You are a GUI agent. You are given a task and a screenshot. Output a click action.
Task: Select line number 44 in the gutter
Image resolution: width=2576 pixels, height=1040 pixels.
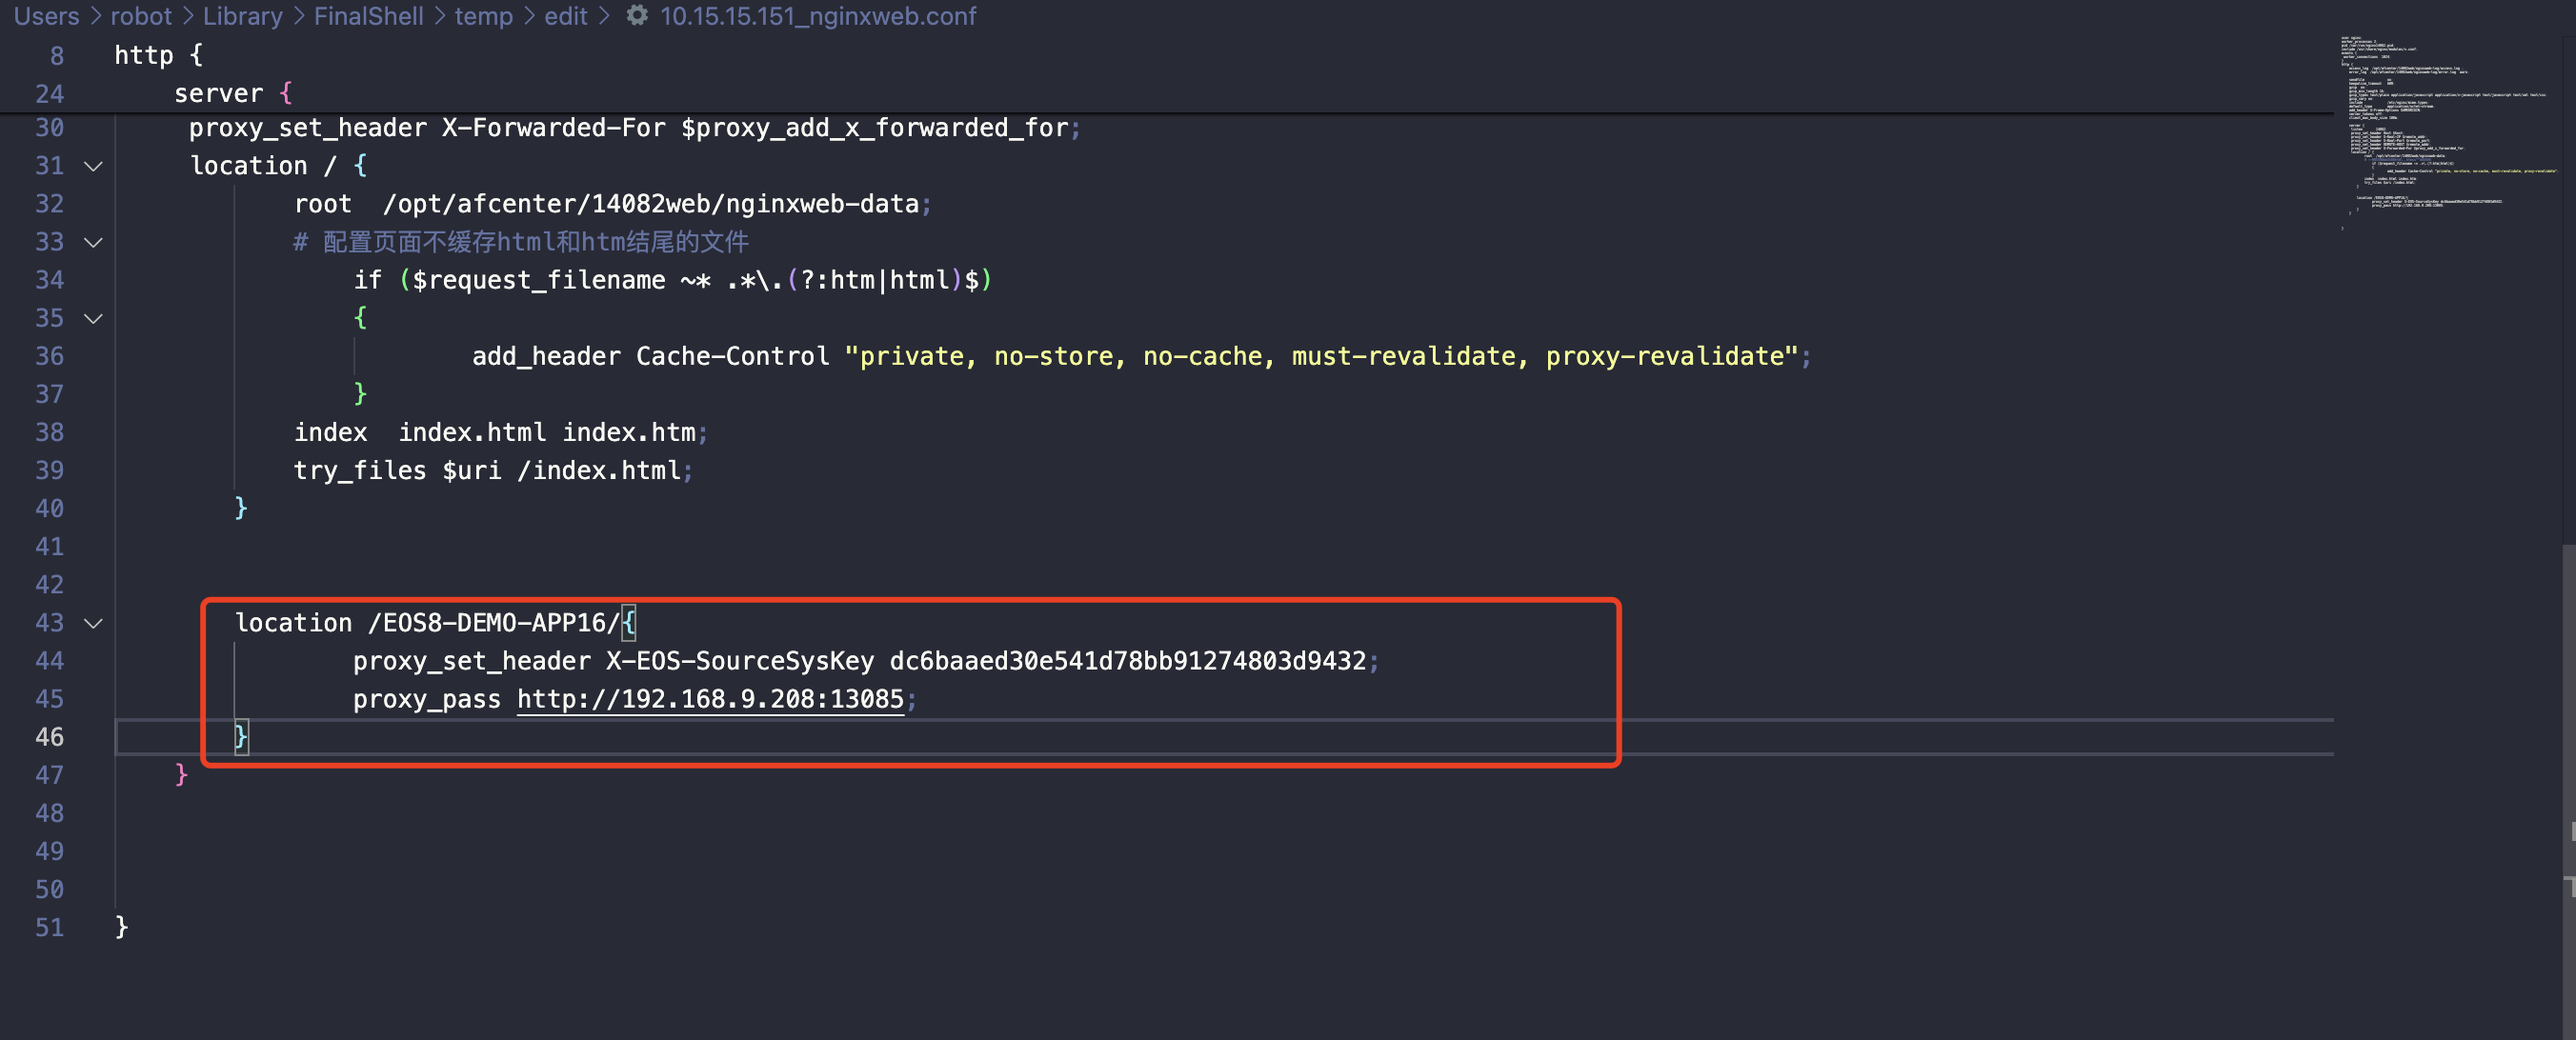coord(48,661)
